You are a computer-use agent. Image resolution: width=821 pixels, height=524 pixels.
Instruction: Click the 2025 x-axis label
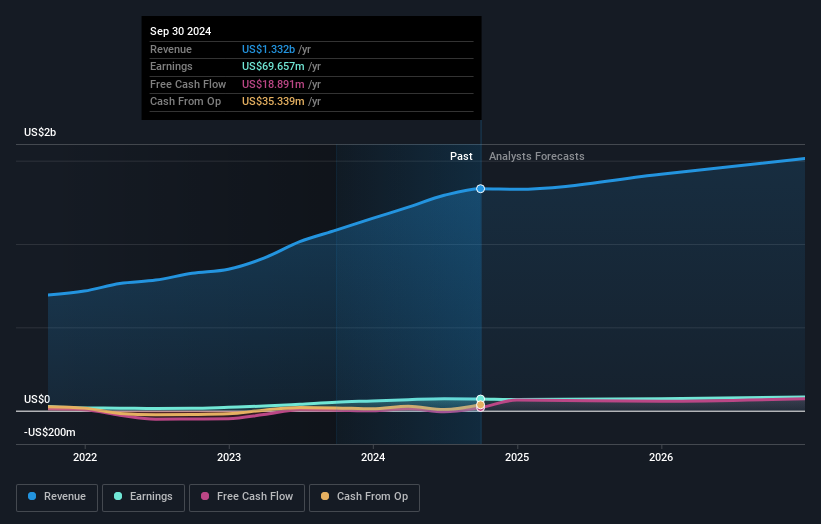tap(517, 457)
